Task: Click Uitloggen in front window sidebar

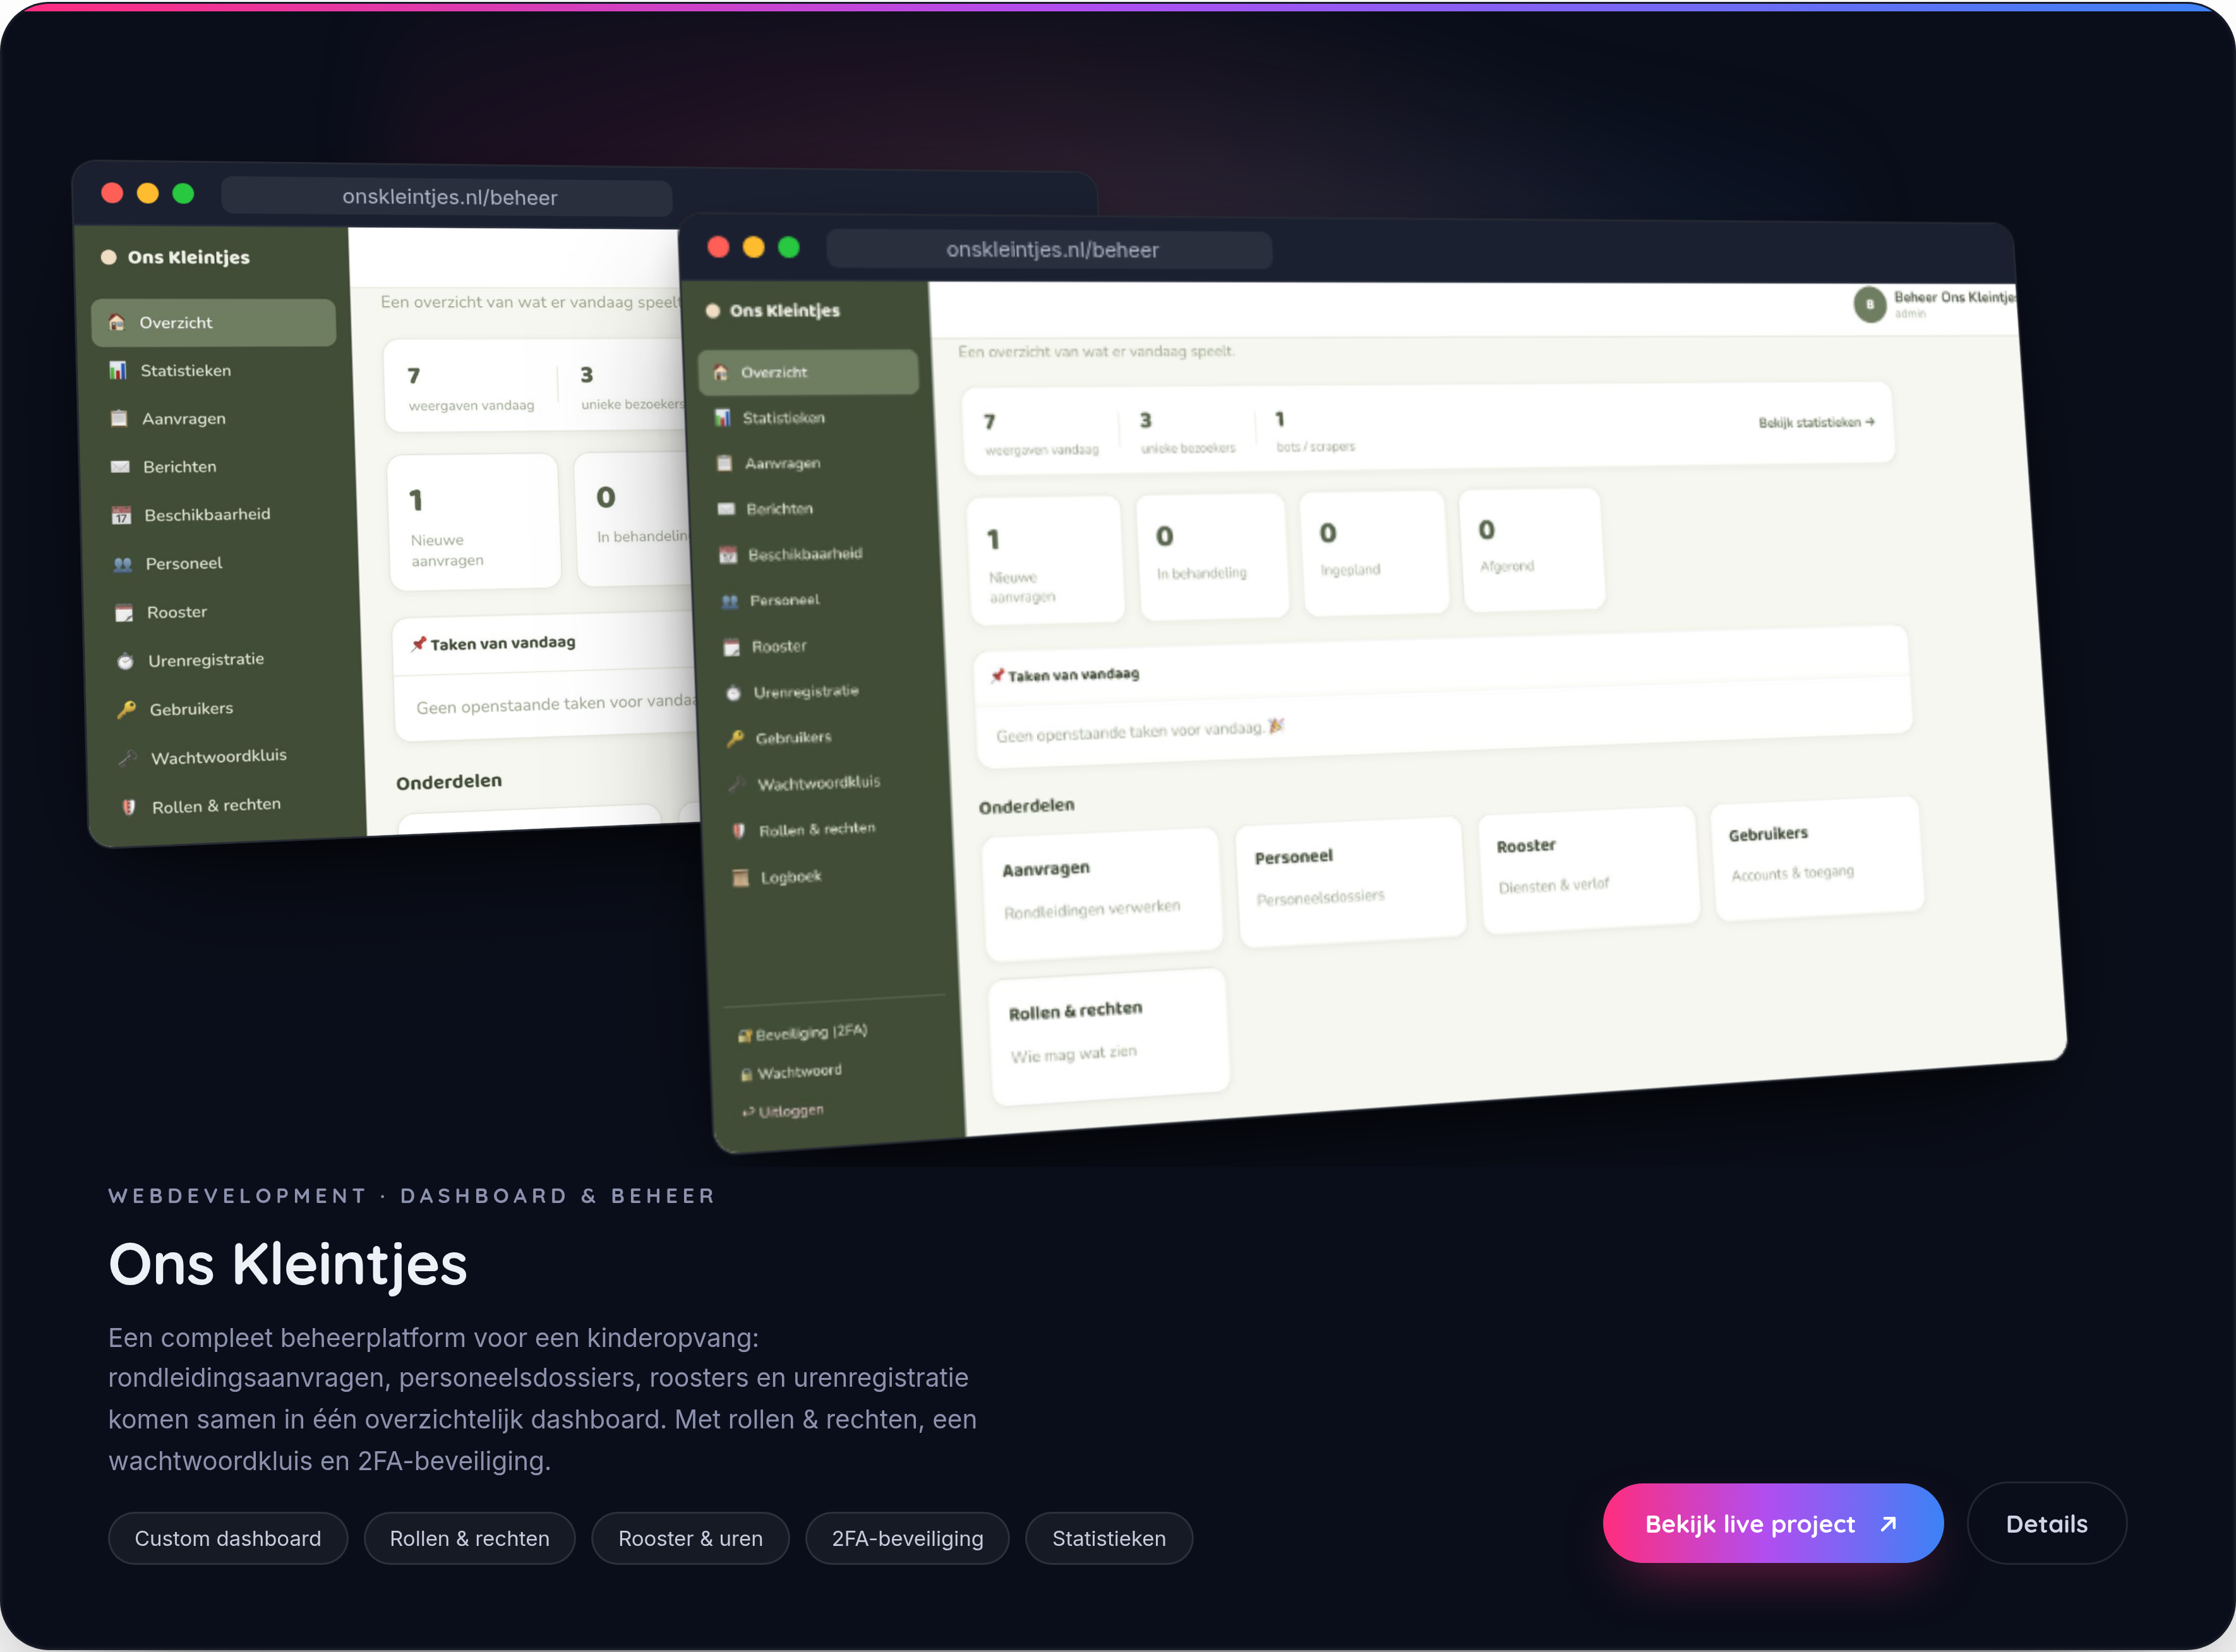Action: pyautogui.click(x=783, y=1111)
